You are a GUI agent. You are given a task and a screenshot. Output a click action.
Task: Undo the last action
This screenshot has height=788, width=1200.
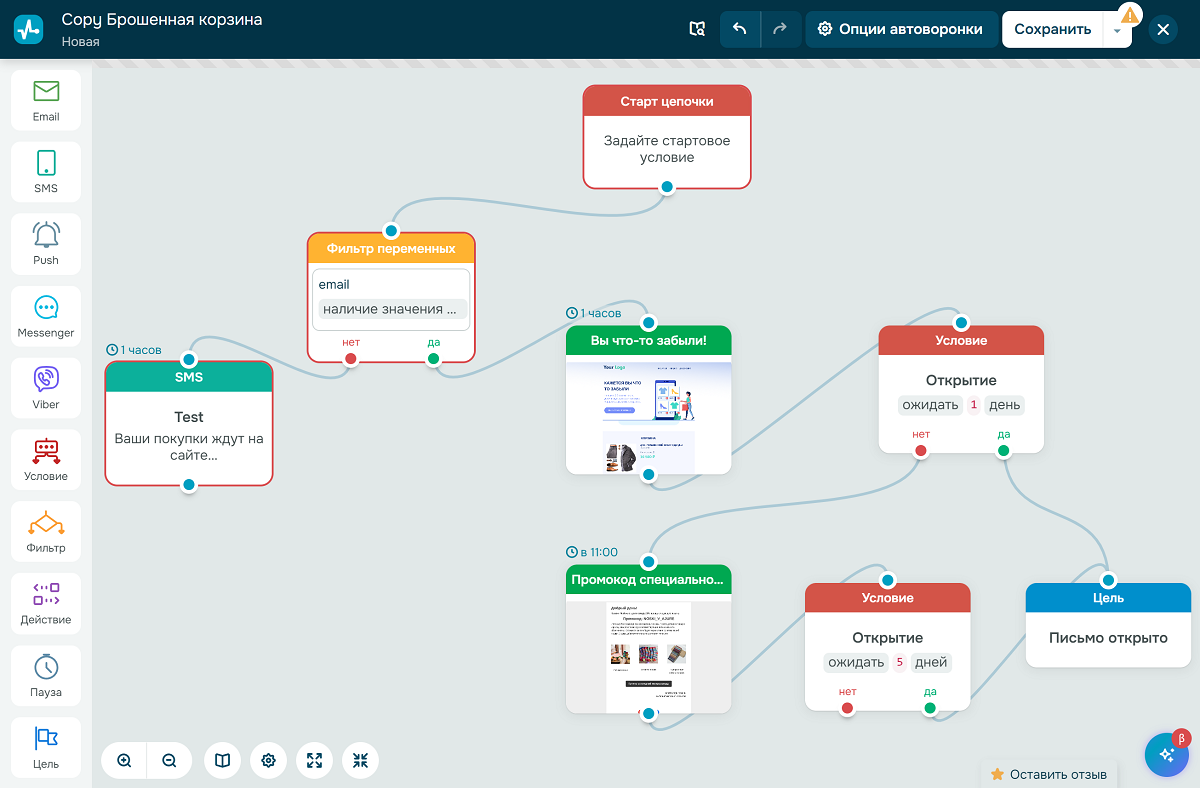(740, 29)
